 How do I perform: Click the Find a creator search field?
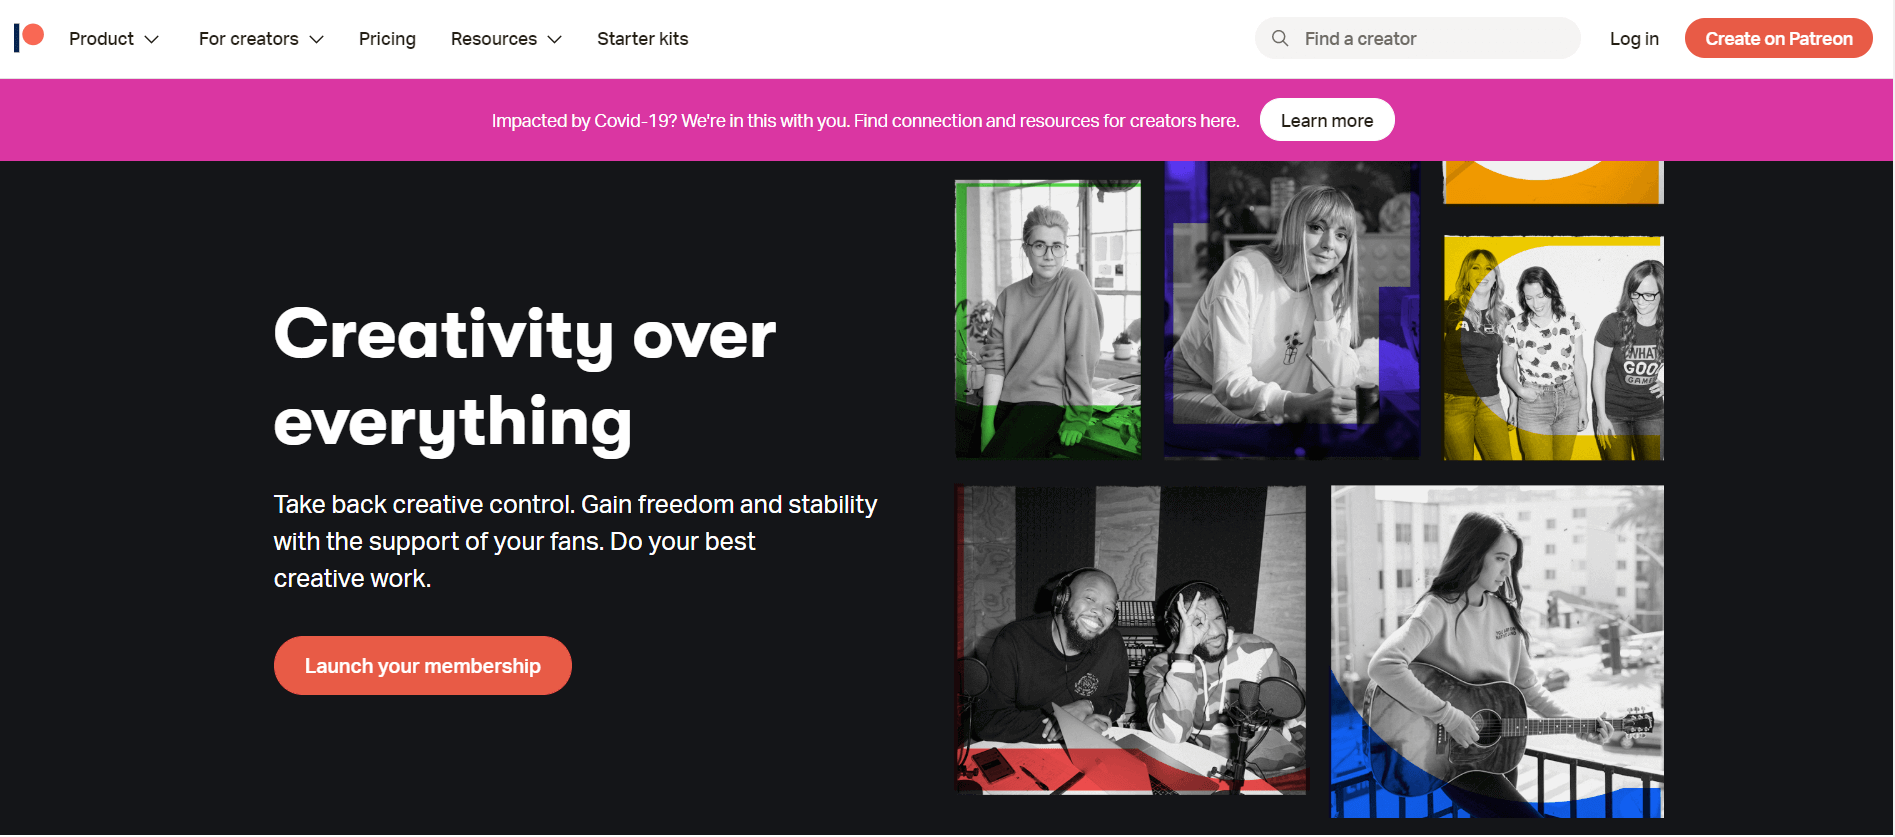point(1418,38)
